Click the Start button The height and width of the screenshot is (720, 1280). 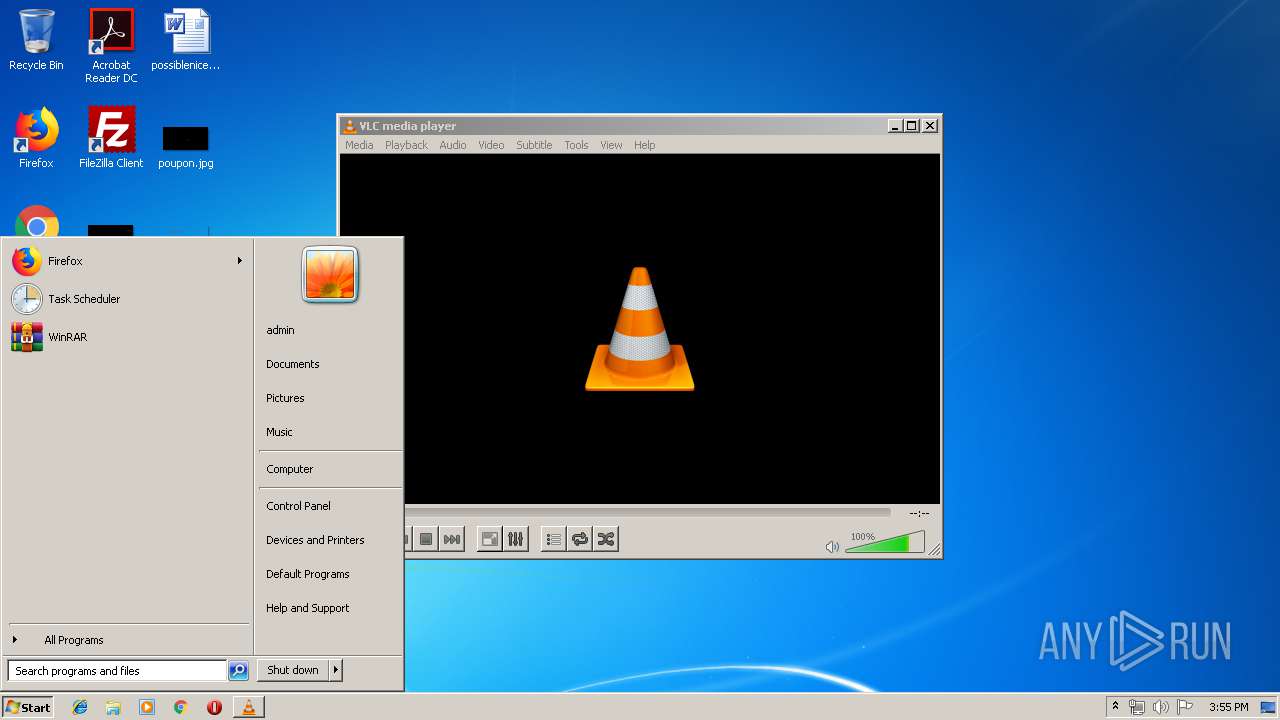[x=28, y=707]
